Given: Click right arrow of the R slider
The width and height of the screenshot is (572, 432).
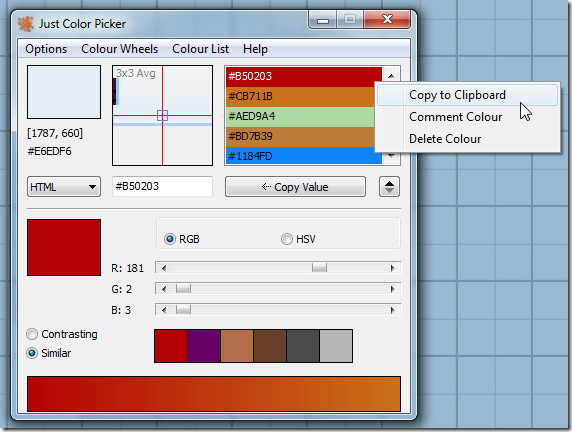Looking at the screenshot, I should point(393,268).
